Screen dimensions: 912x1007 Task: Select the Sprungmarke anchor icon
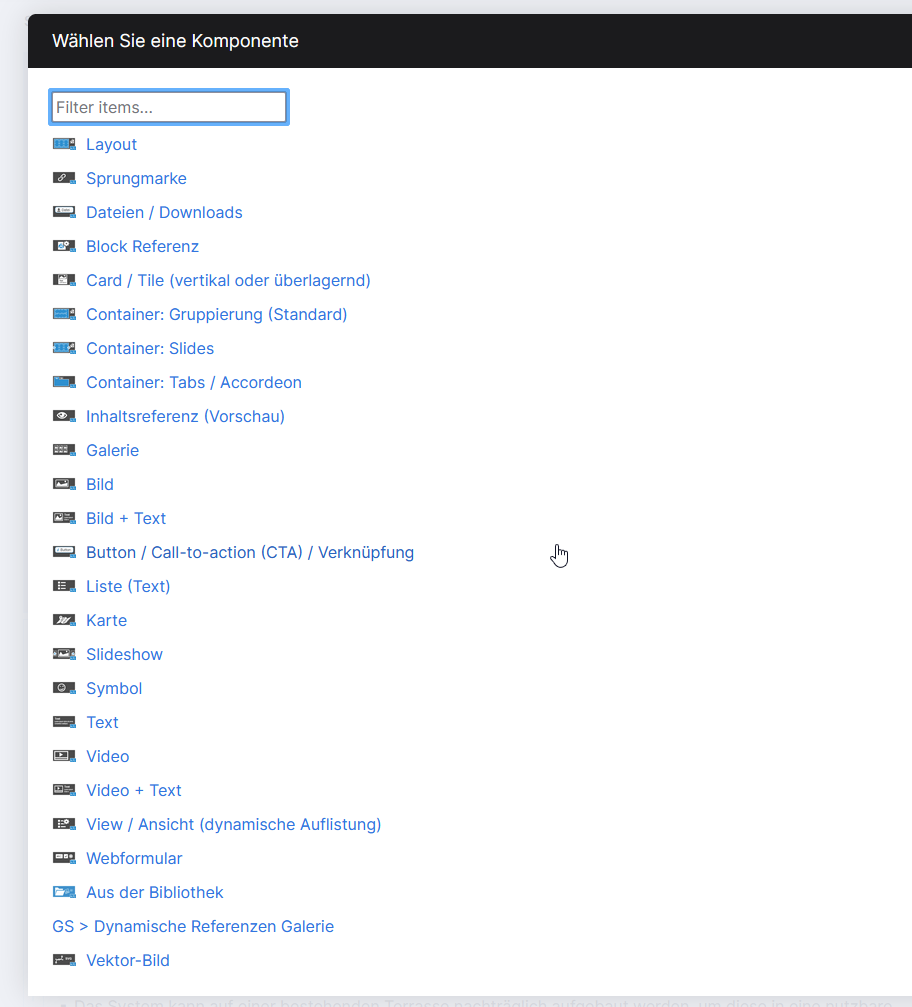(64, 177)
